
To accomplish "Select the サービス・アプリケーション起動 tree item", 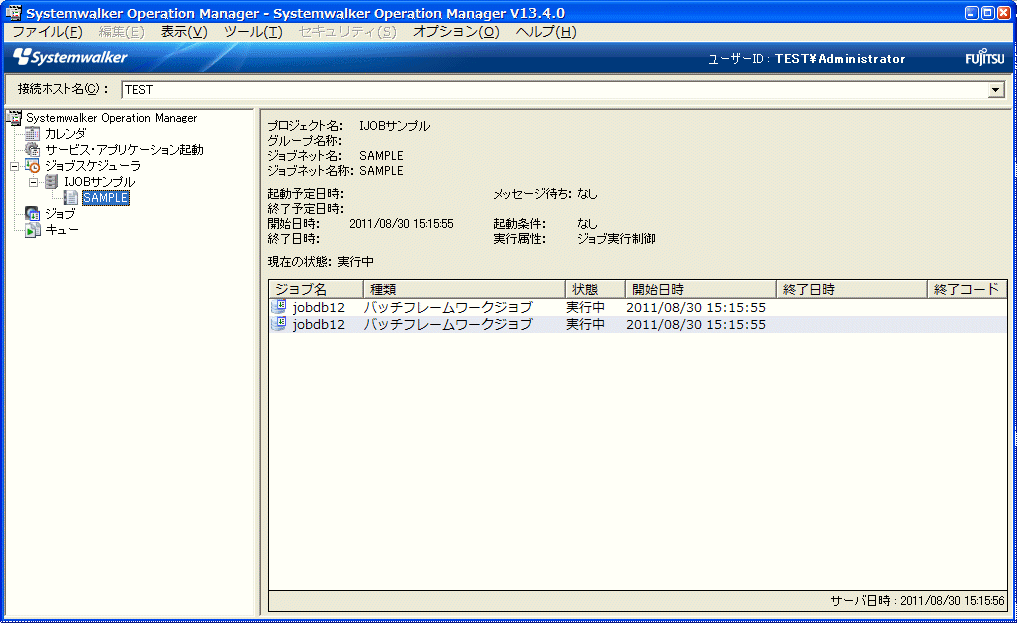I will [x=124, y=150].
